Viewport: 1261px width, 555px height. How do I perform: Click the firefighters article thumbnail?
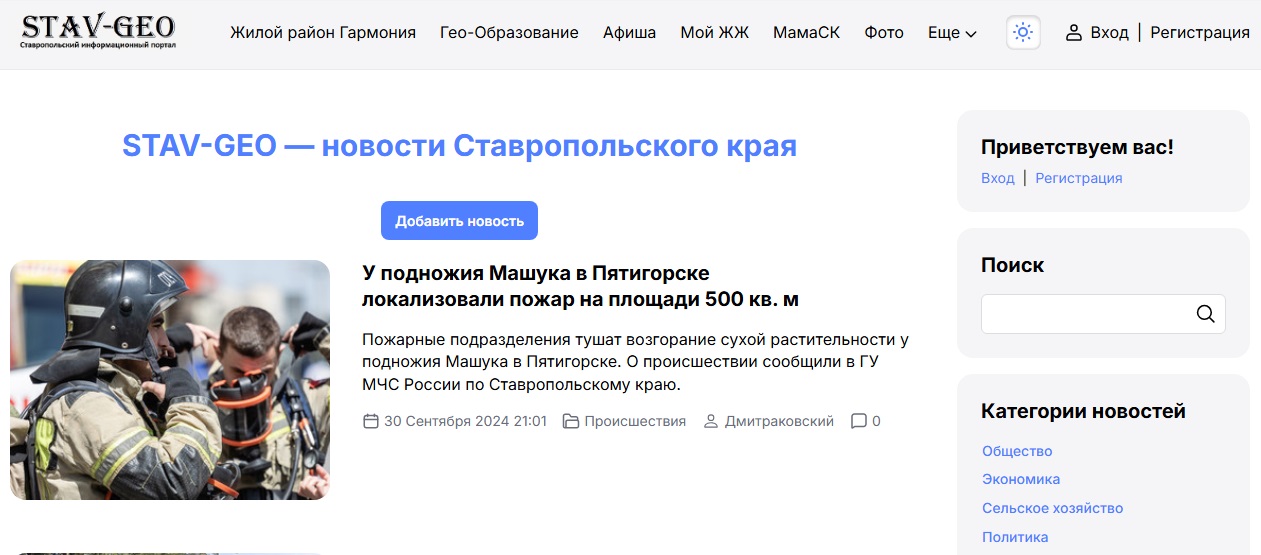pyautogui.click(x=170, y=380)
